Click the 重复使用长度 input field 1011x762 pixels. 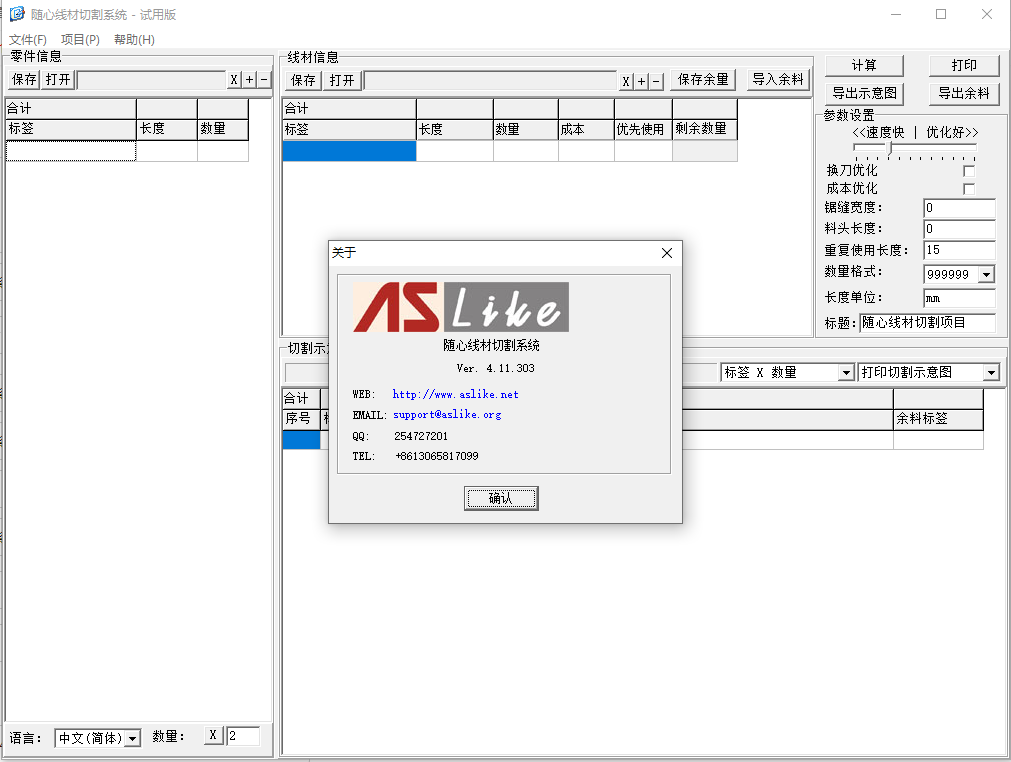[959, 250]
